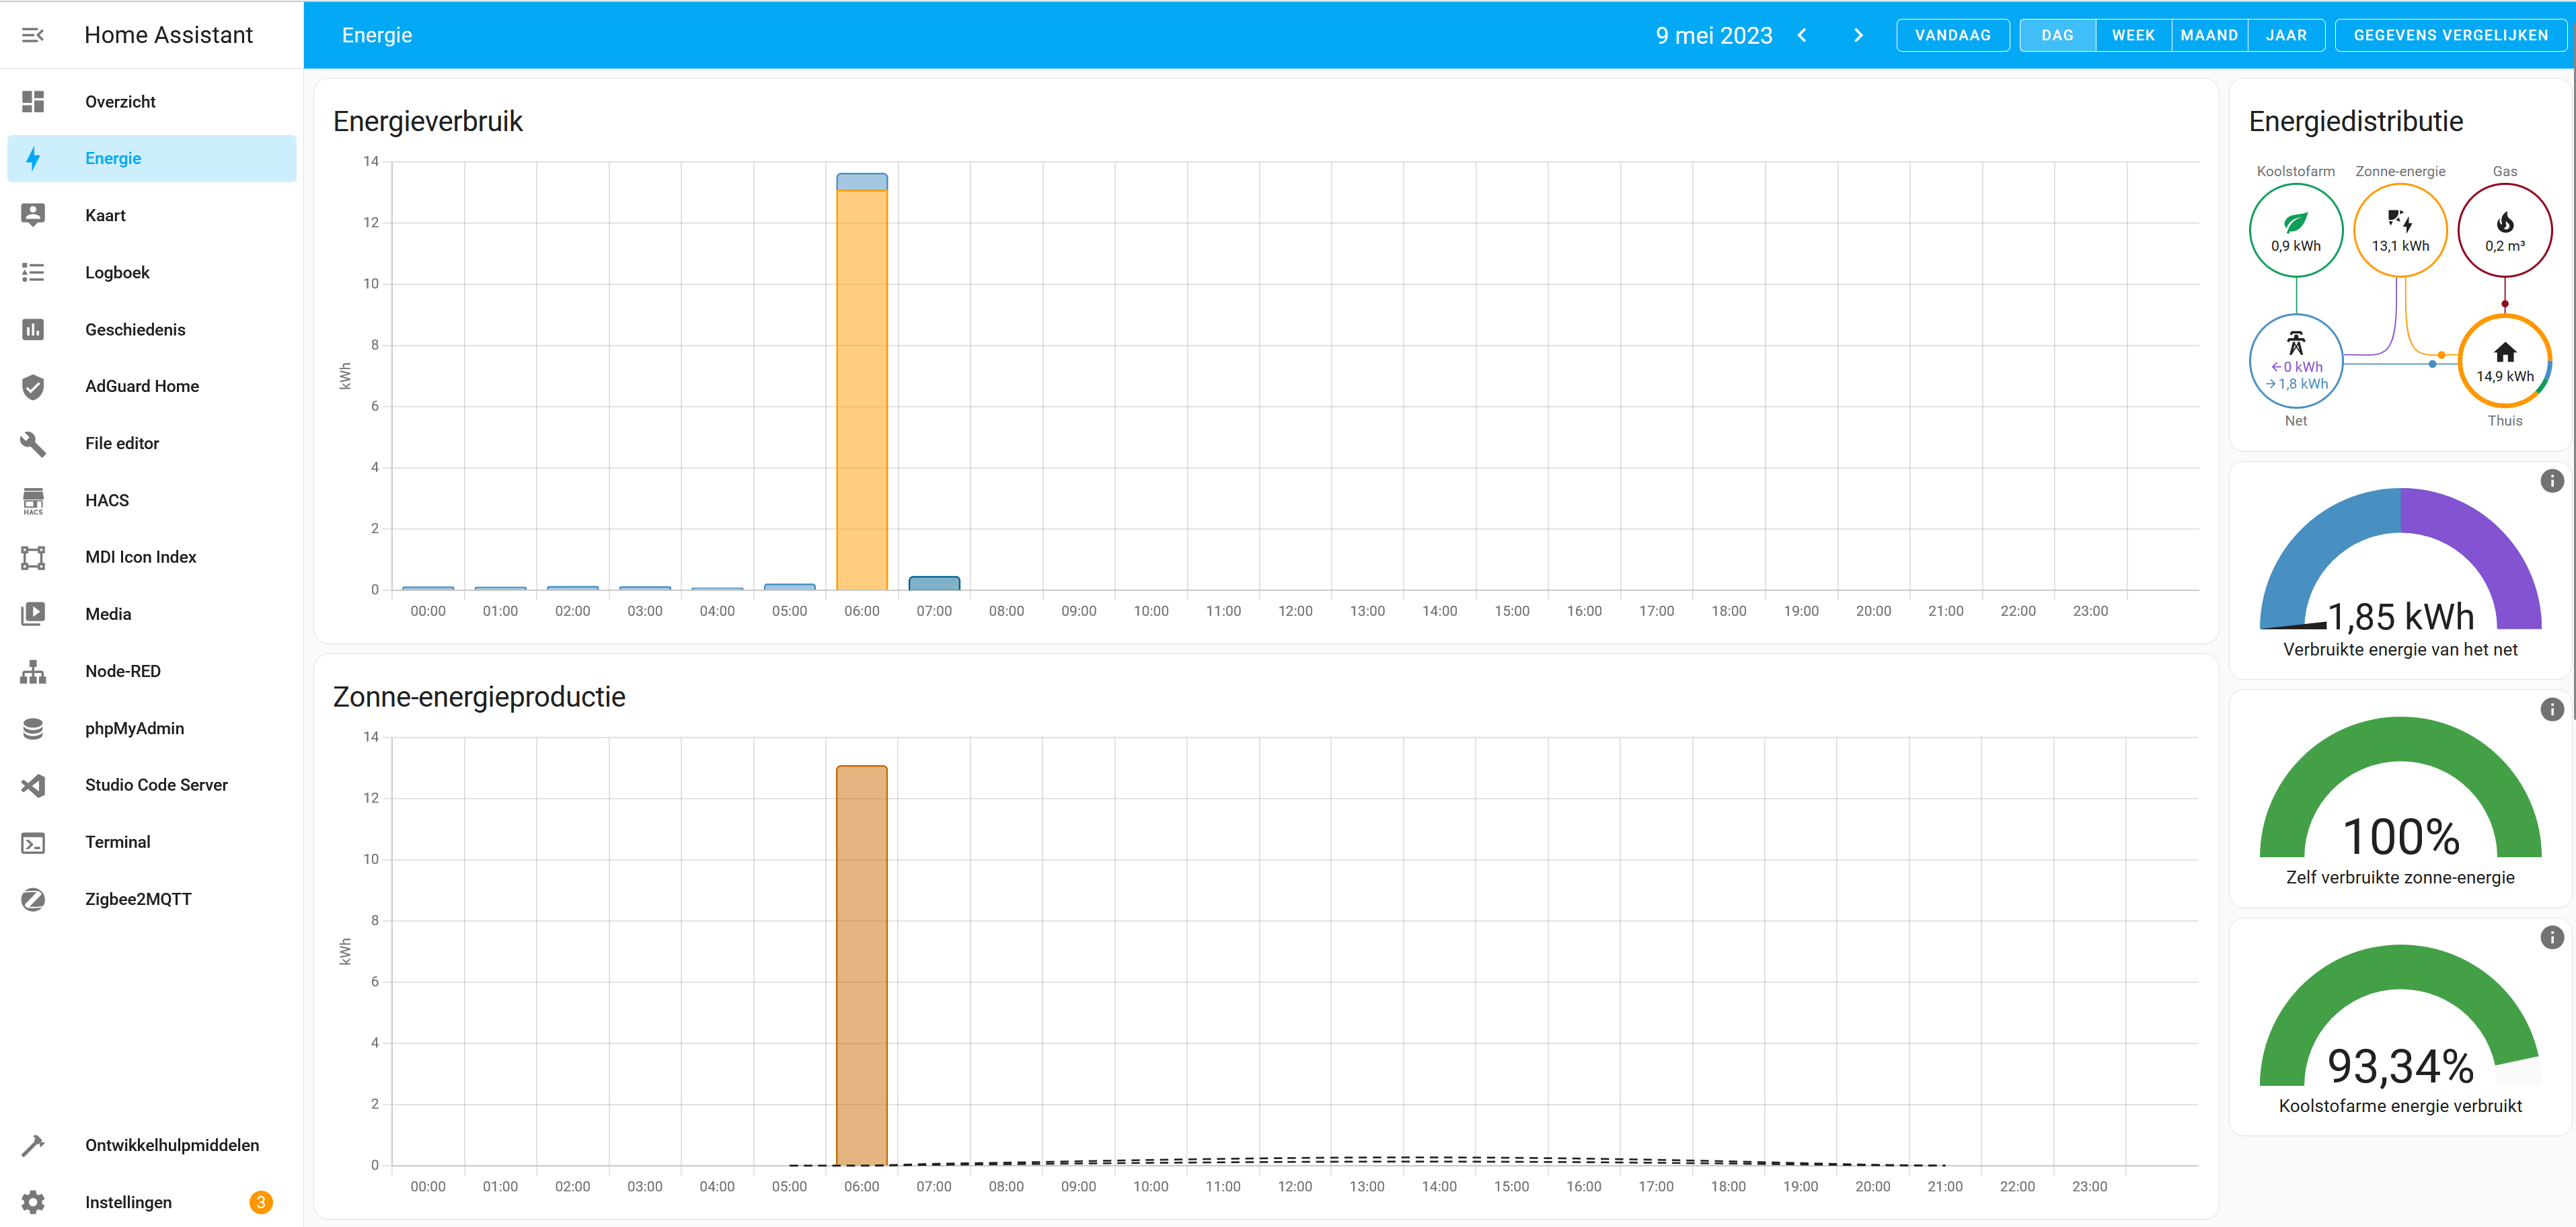The image size is (2576, 1227).
Task: Open the Logboek list icon
Action: click(33, 272)
